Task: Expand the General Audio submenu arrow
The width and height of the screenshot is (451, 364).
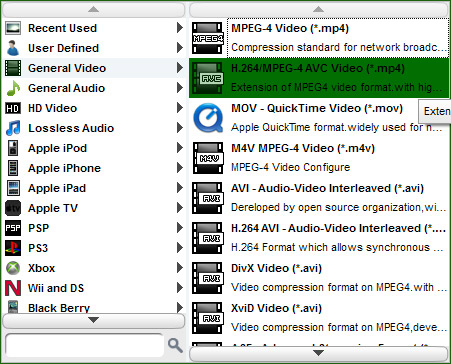Action: click(180, 88)
